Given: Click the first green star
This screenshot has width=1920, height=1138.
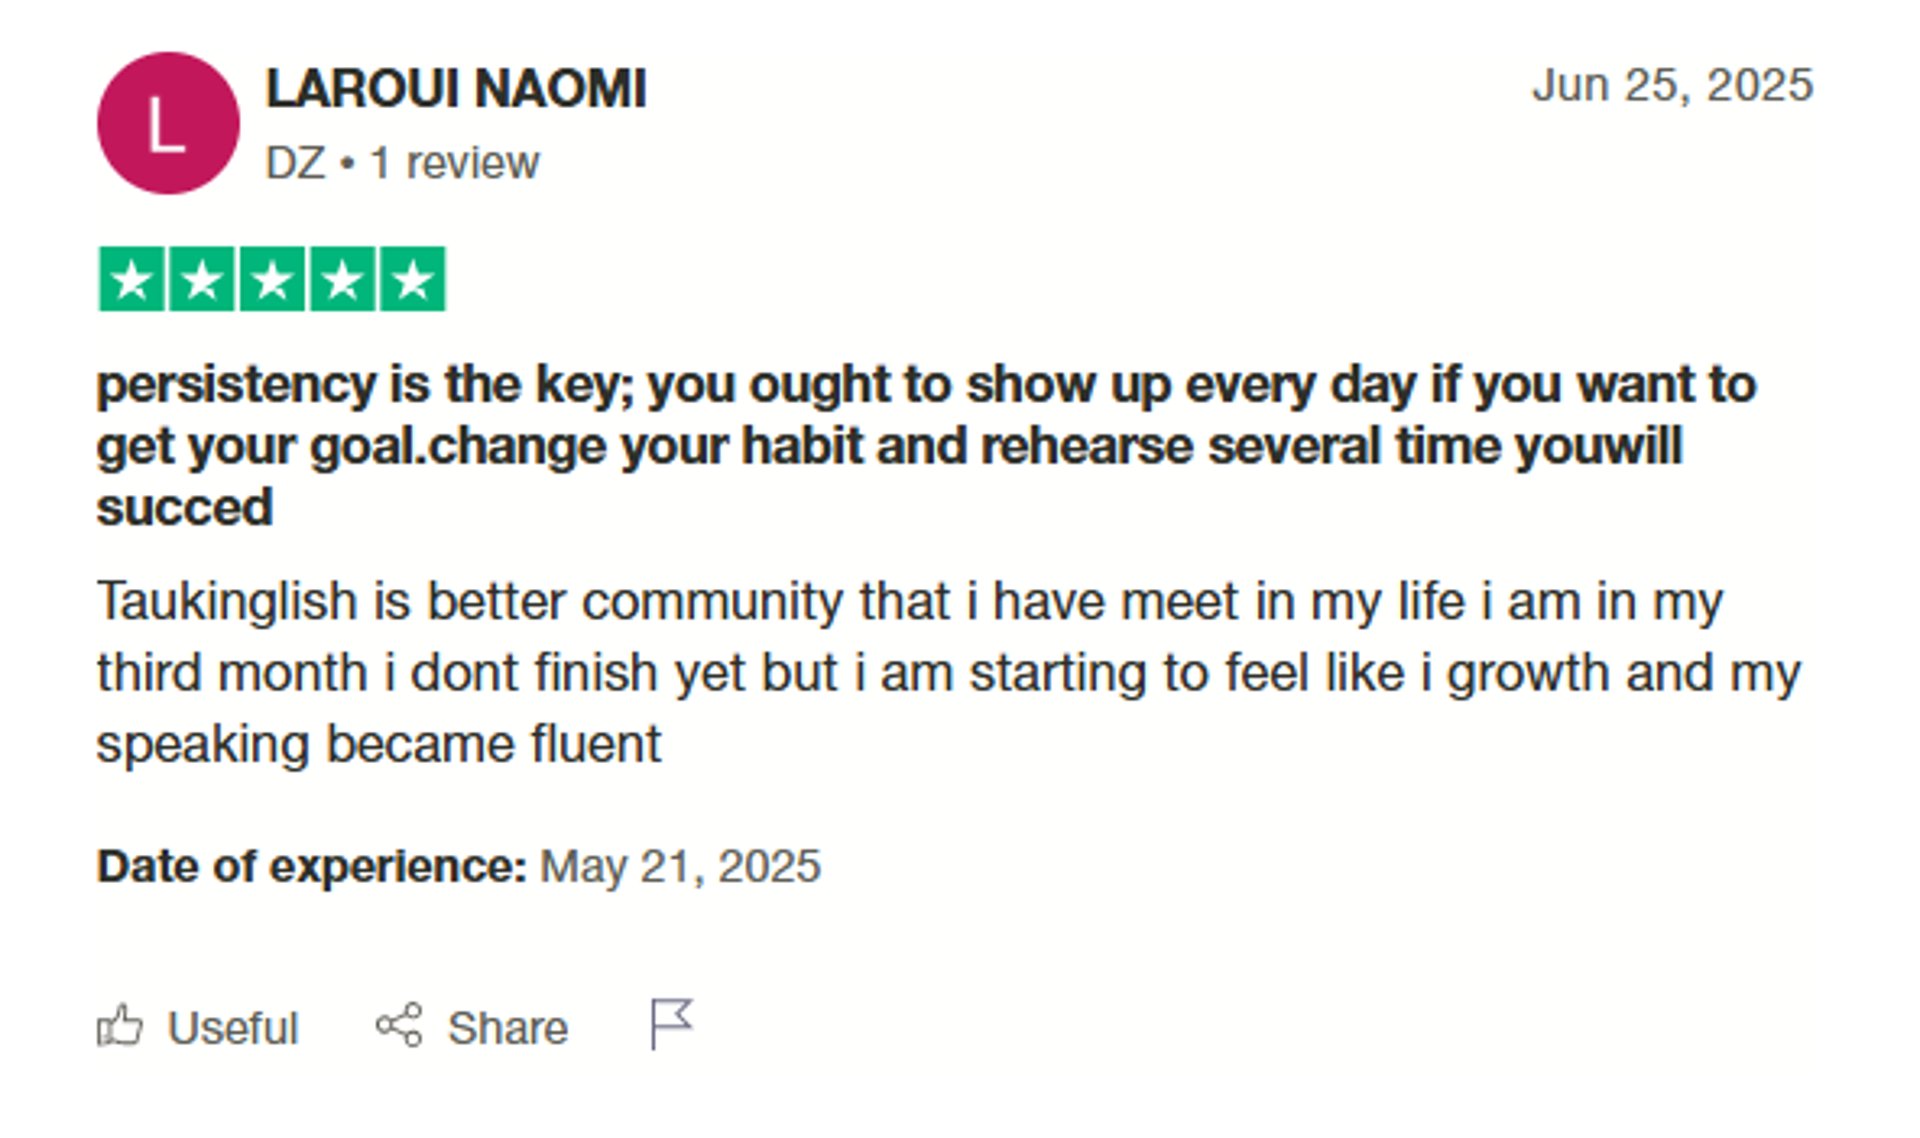Looking at the screenshot, I should click(131, 280).
